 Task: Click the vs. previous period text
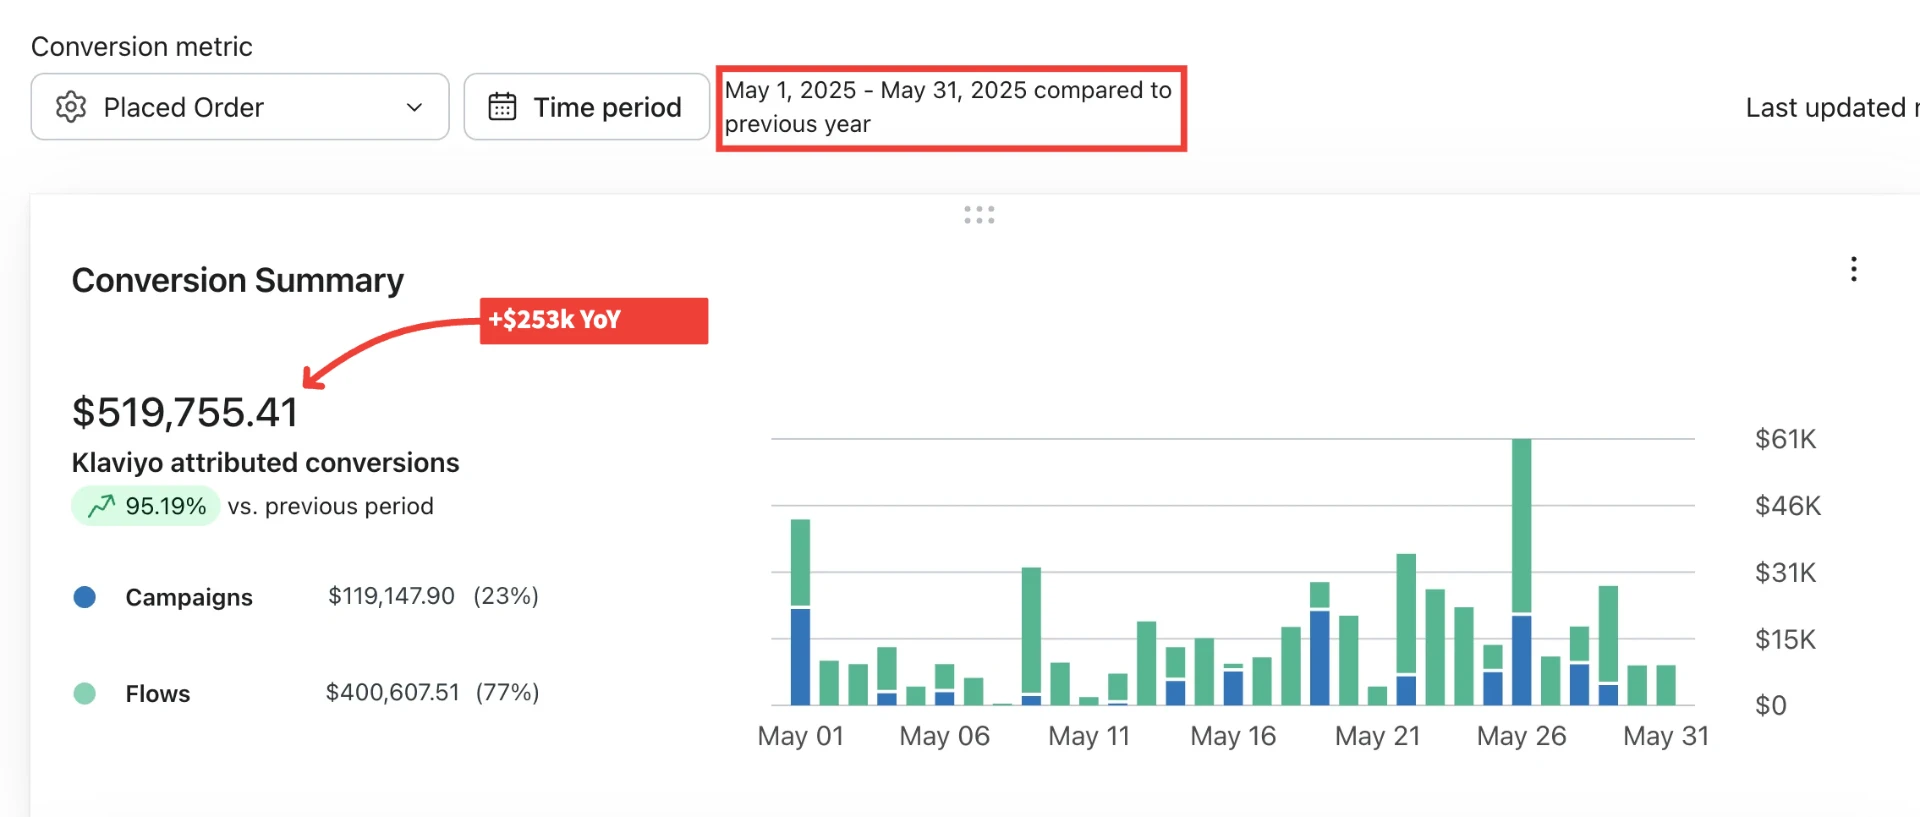[331, 506]
